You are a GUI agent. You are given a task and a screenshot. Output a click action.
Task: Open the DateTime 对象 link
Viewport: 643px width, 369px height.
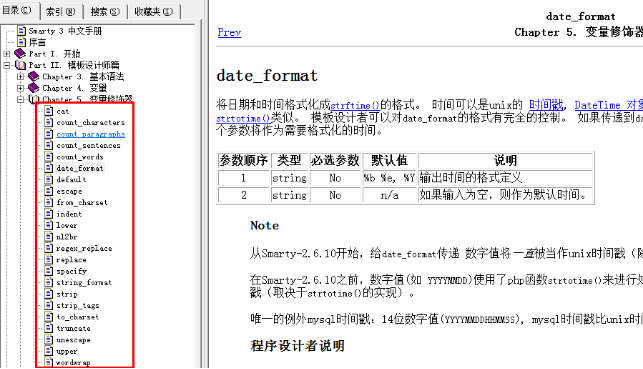609,105
